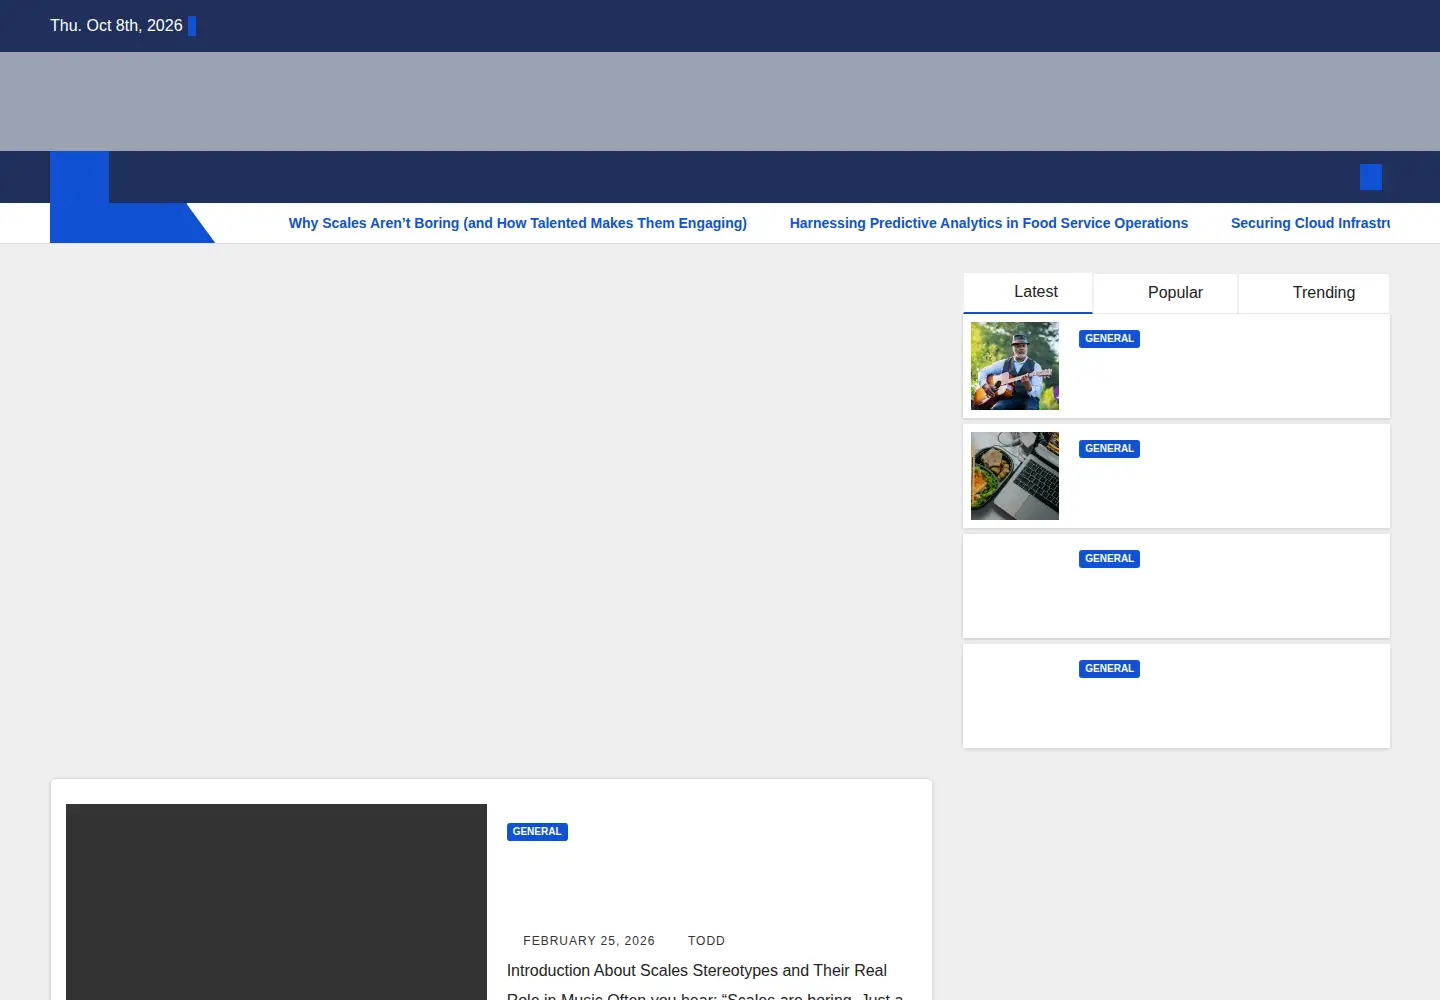1440x1000 pixels.
Task: Click the blue square button in the navigation bar
Action: coord(1371,177)
